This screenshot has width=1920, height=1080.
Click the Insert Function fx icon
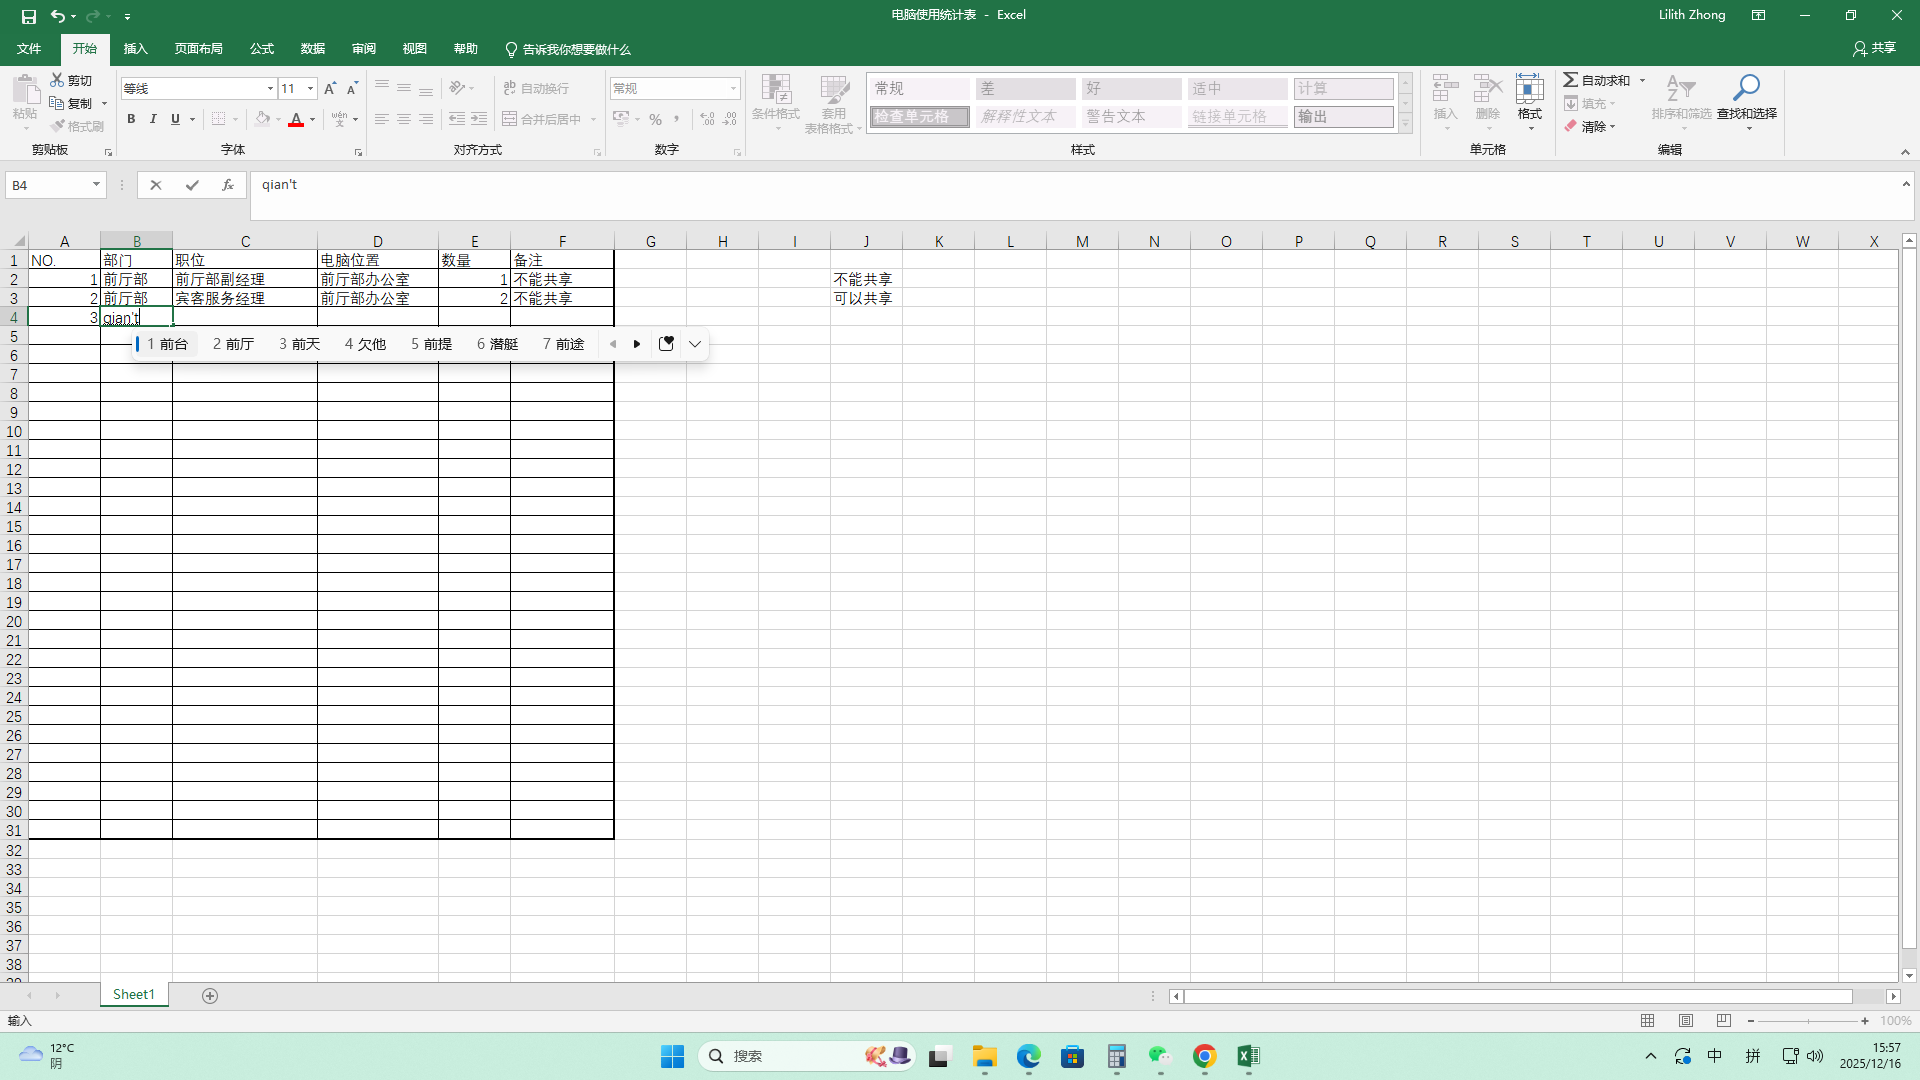point(228,185)
